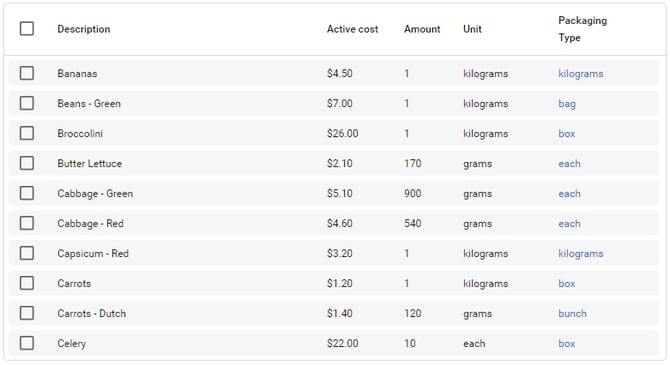Click the bunch link for Carrots - Dutch
The width and height of the screenshot is (670, 365).
tap(573, 313)
